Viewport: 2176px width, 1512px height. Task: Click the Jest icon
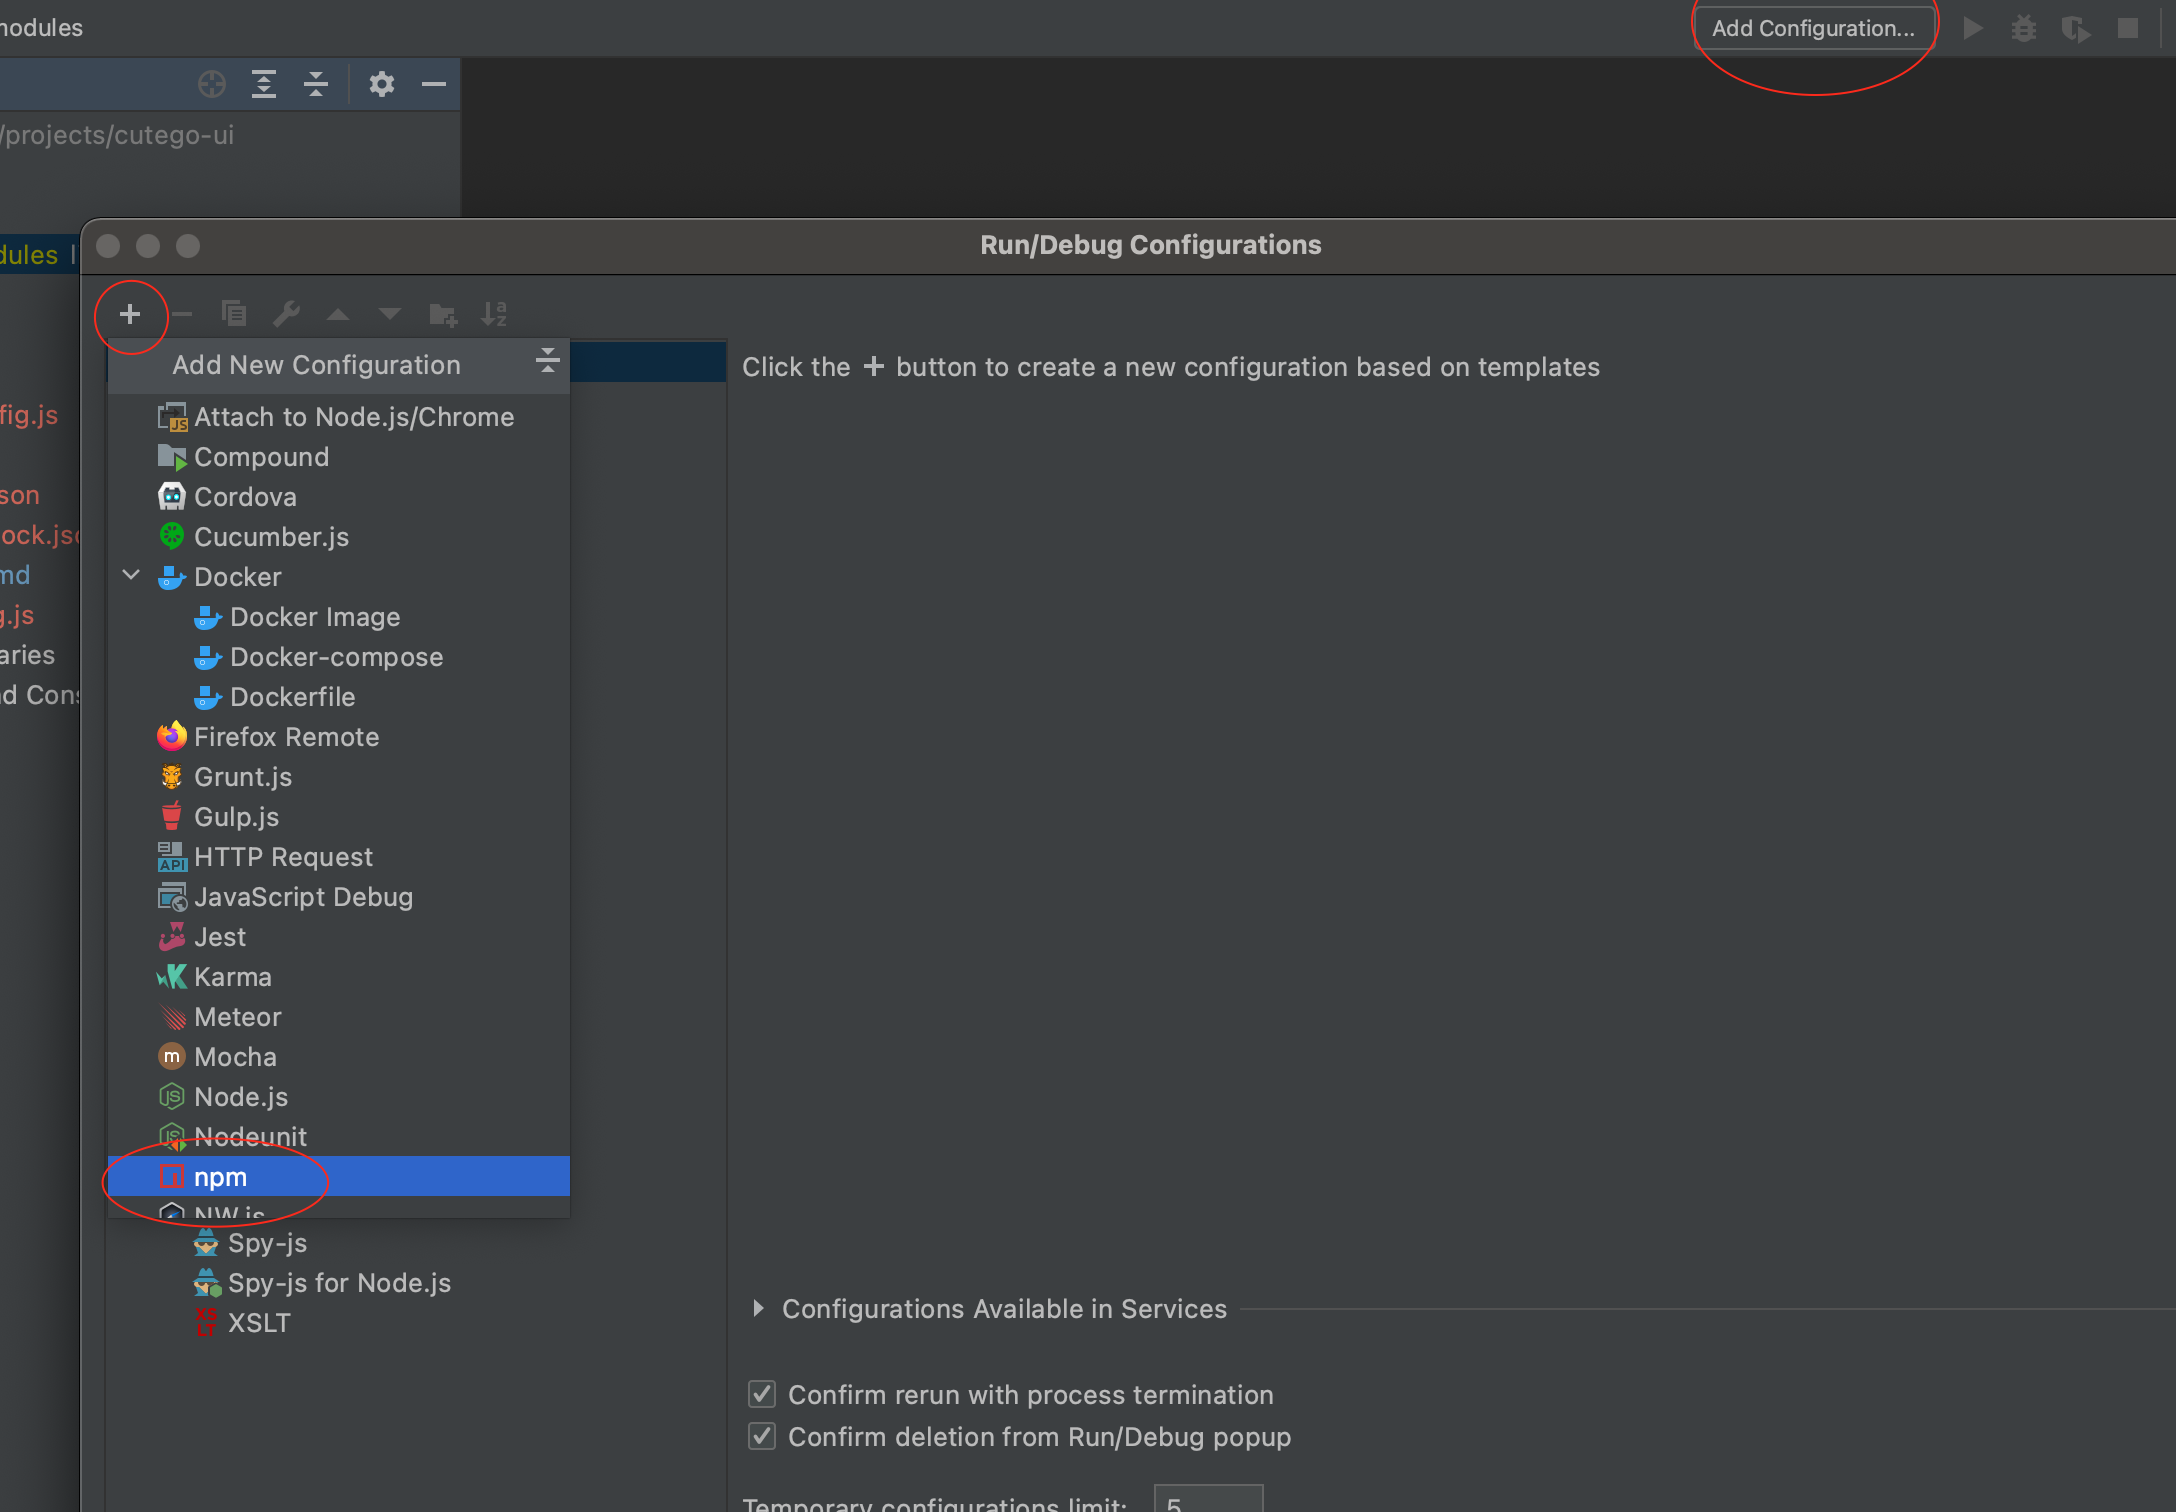pyautogui.click(x=172, y=937)
